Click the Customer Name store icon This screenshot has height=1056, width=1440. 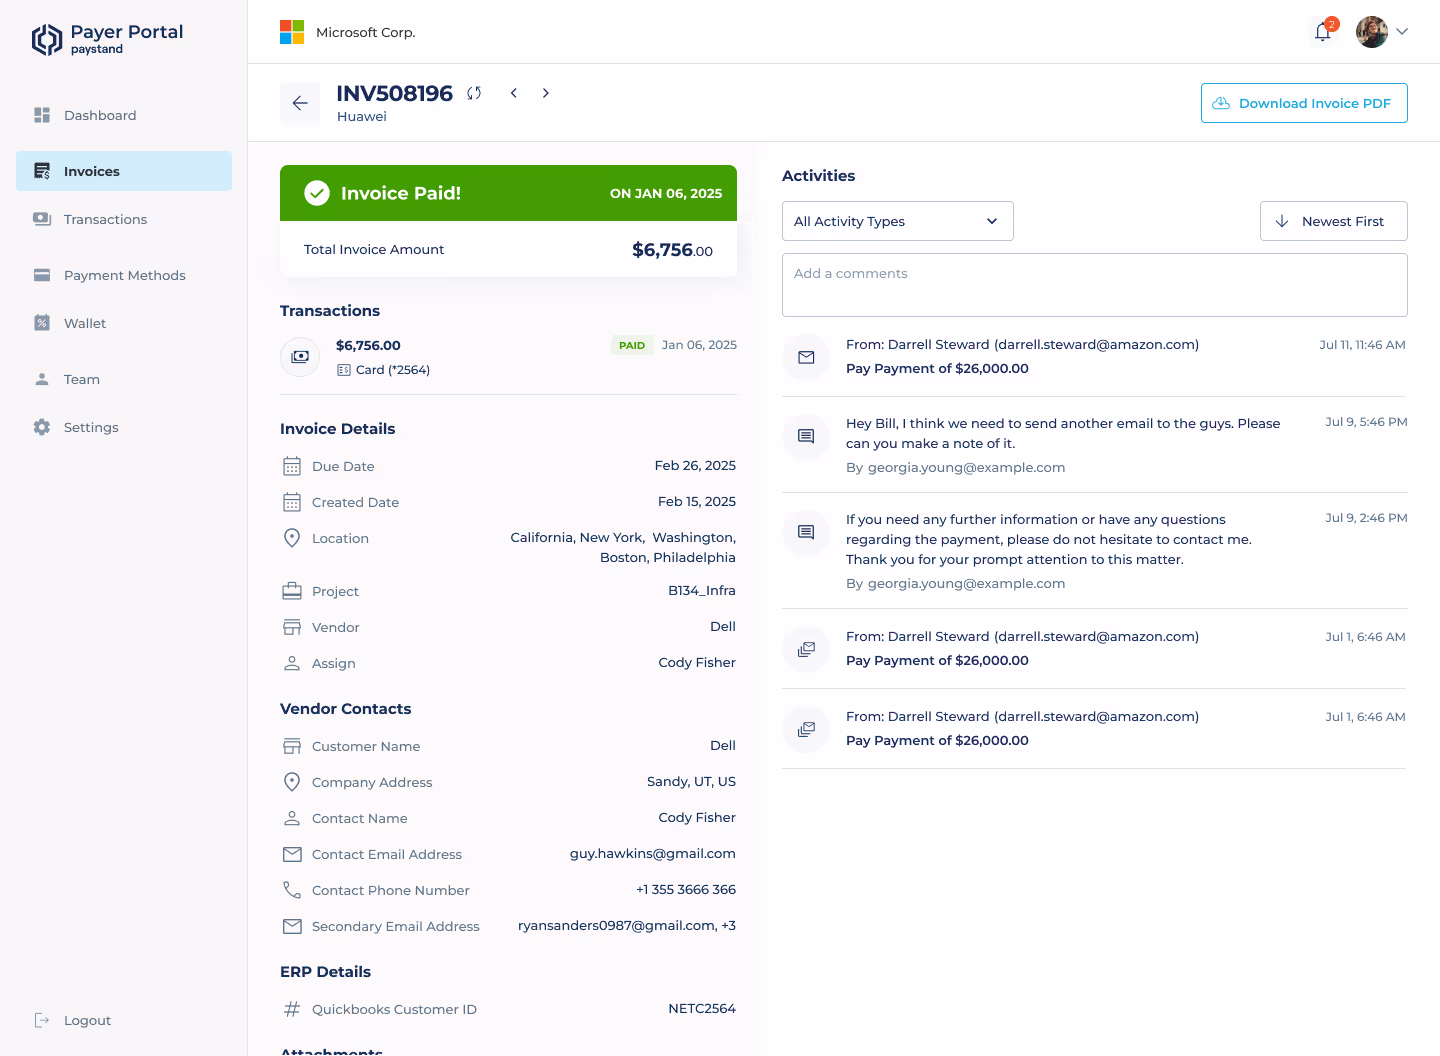292,746
